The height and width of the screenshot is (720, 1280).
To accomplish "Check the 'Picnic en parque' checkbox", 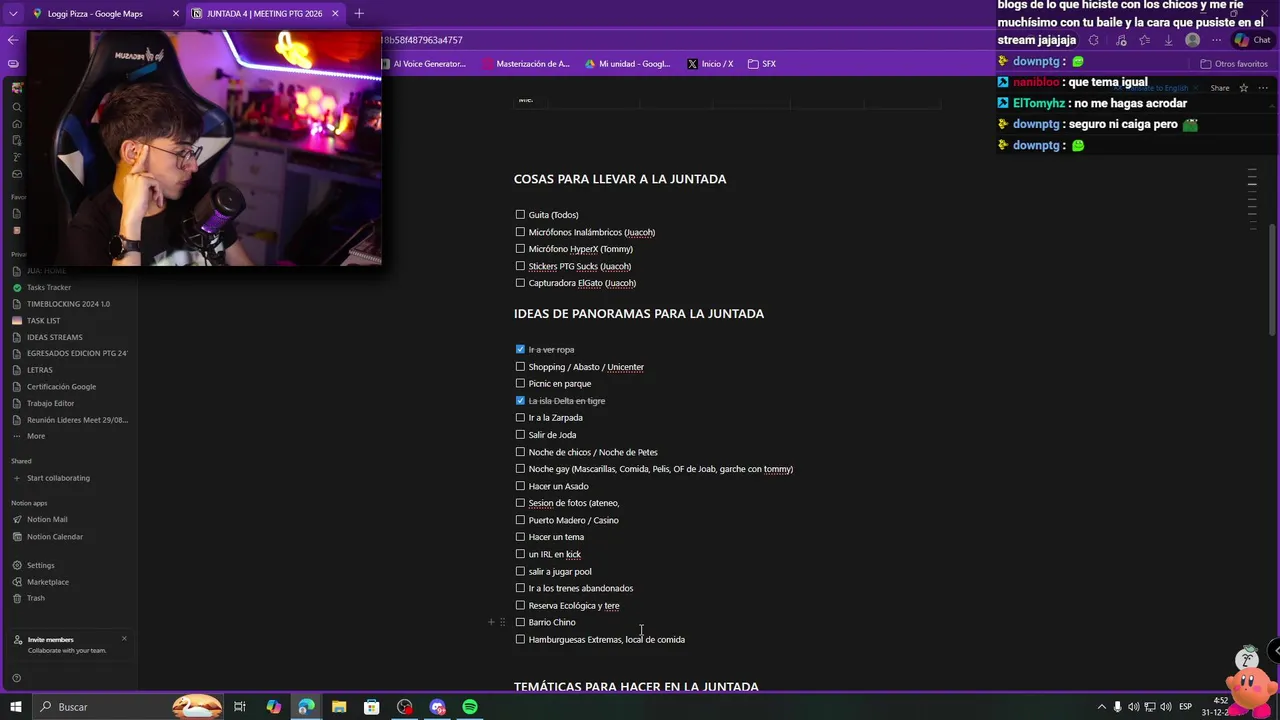I will pyautogui.click(x=520, y=384).
